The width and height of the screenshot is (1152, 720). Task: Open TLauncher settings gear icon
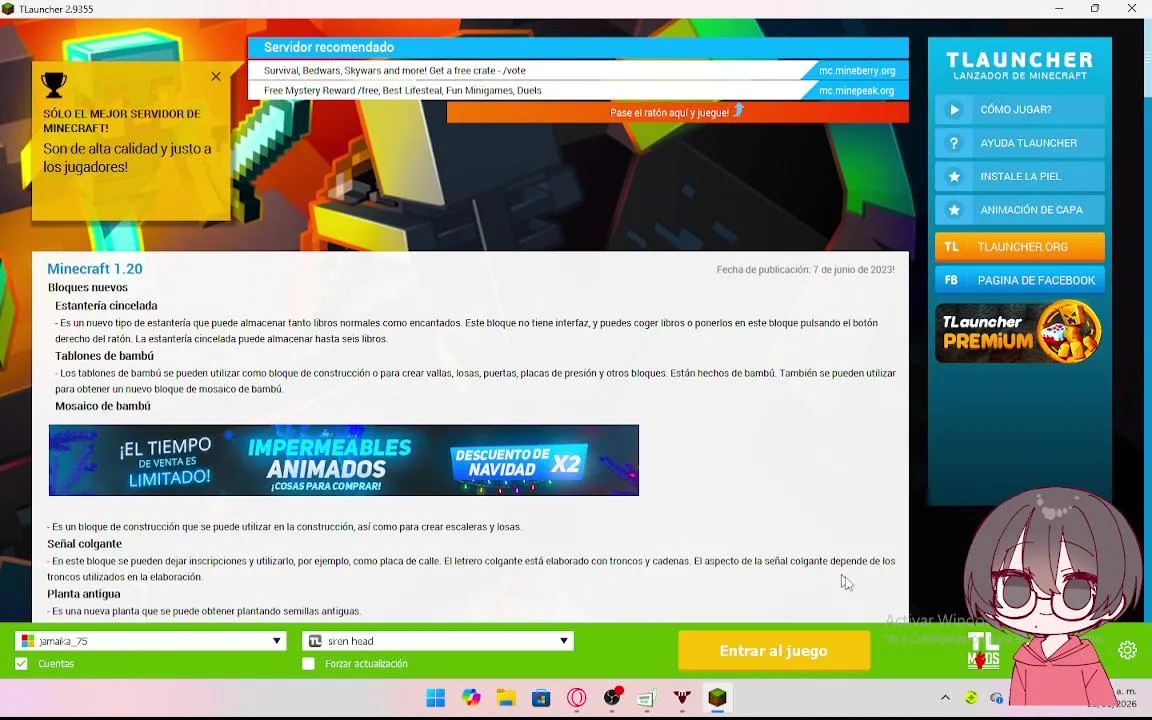1127,650
